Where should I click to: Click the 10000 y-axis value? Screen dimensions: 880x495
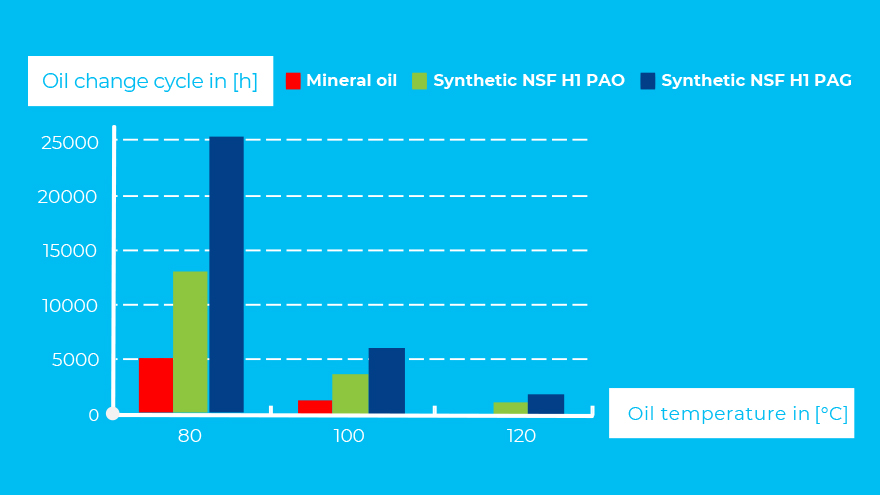[70, 306]
